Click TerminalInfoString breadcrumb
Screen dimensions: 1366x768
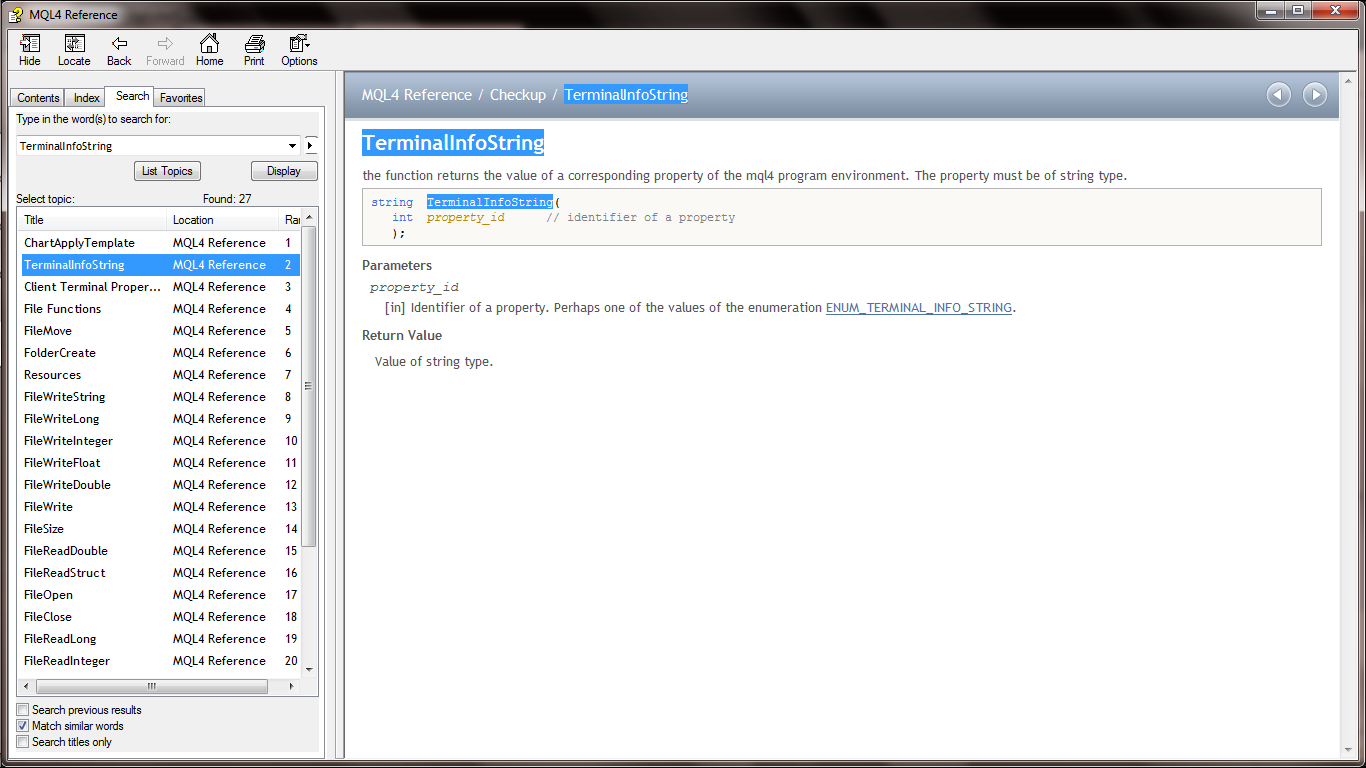point(626,95)
